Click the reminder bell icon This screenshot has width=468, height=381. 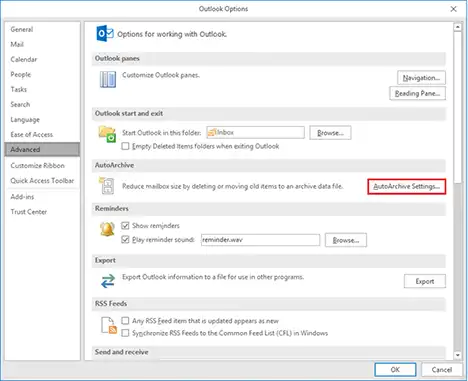[107, 229]
